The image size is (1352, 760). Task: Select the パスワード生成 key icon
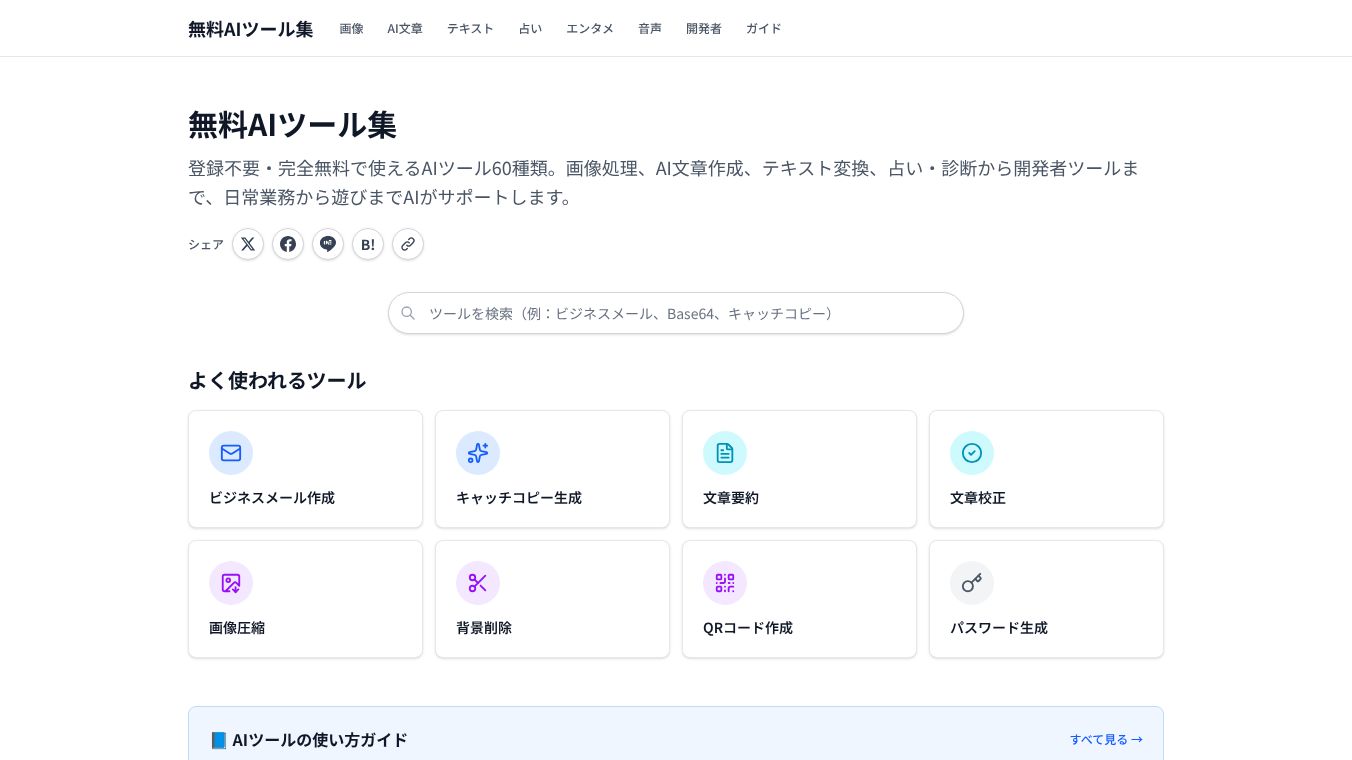[972, 583]
